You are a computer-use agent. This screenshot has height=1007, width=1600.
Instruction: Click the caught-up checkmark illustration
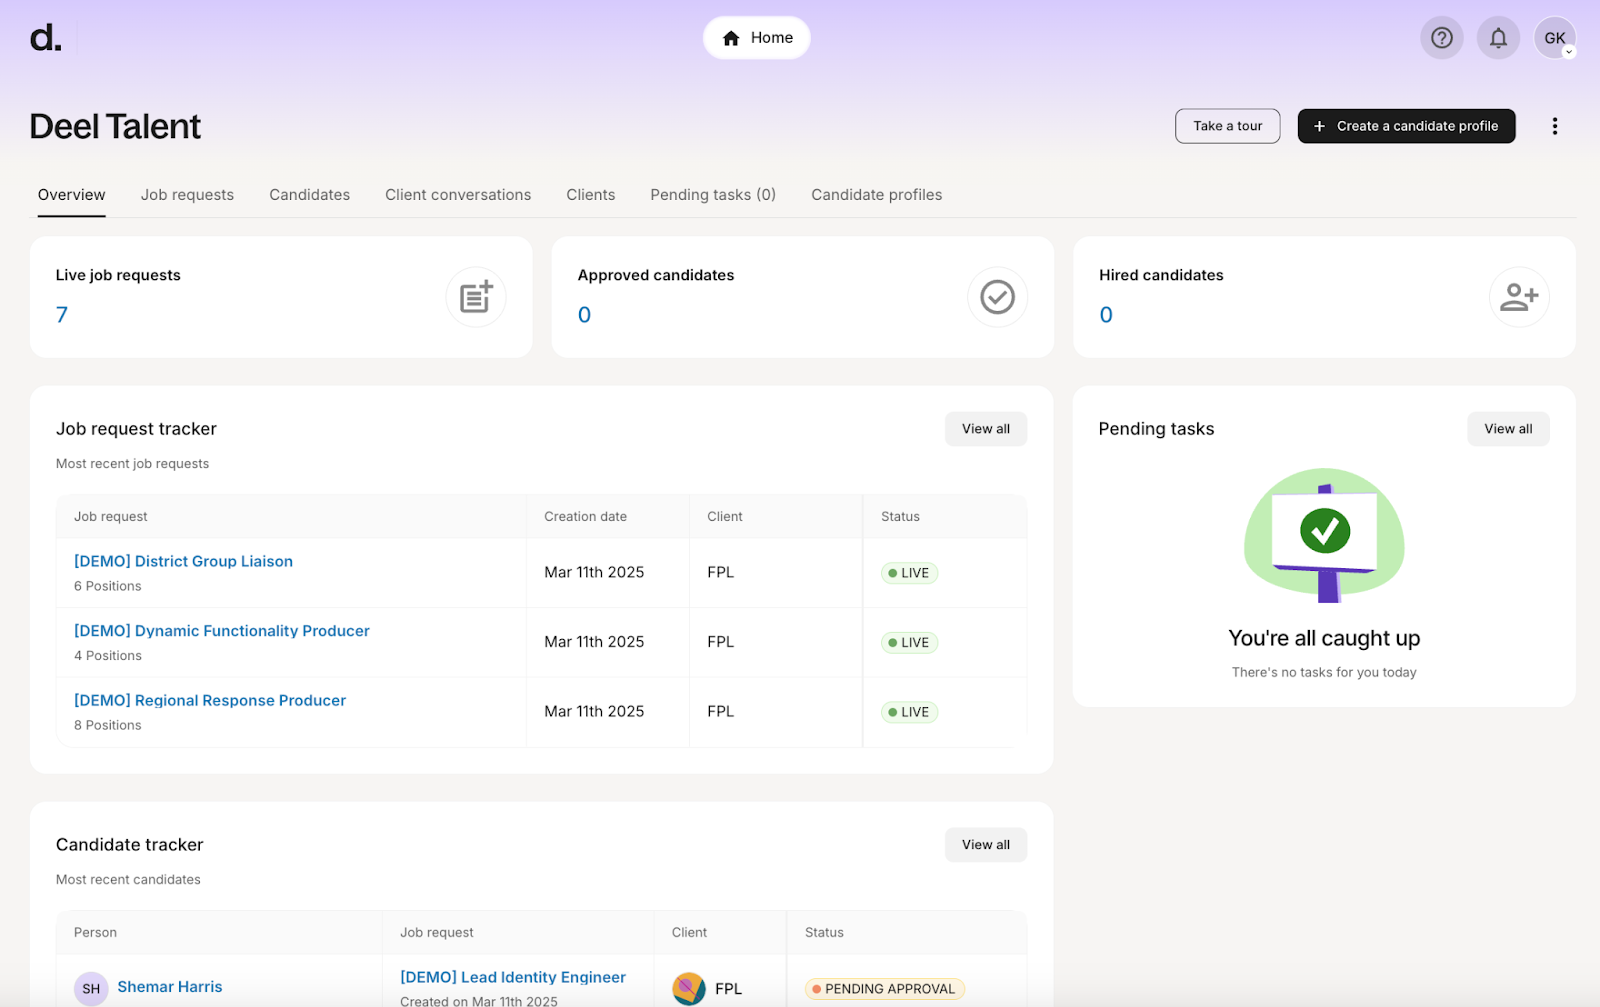[1324, 535]
